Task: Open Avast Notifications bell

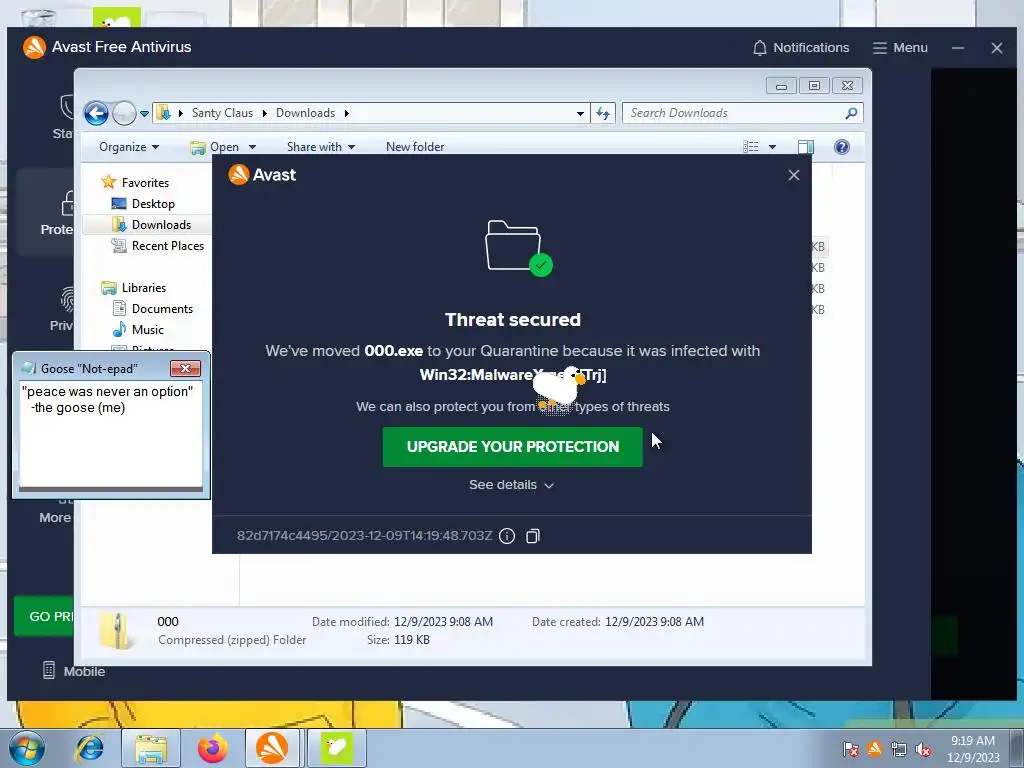Action: (x=801, y=48)
